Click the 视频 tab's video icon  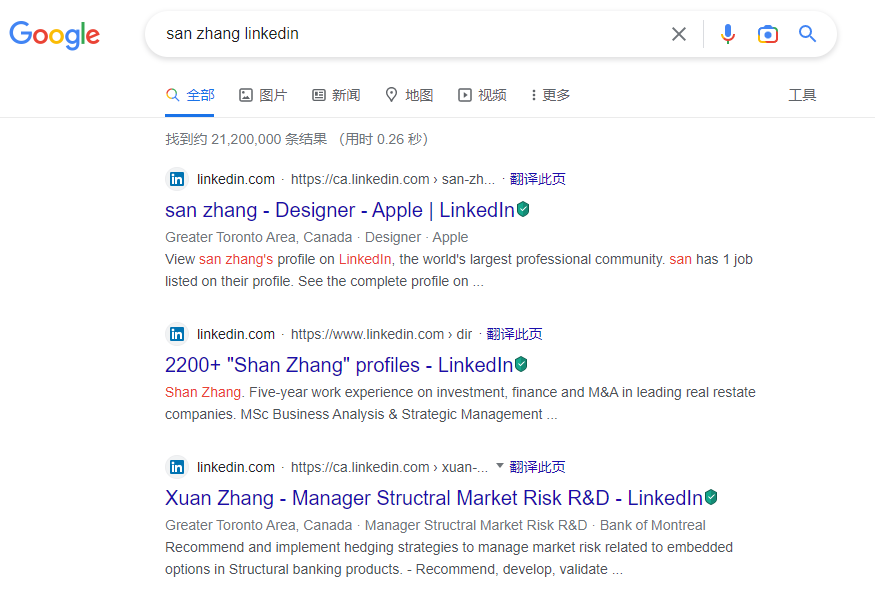464,94
